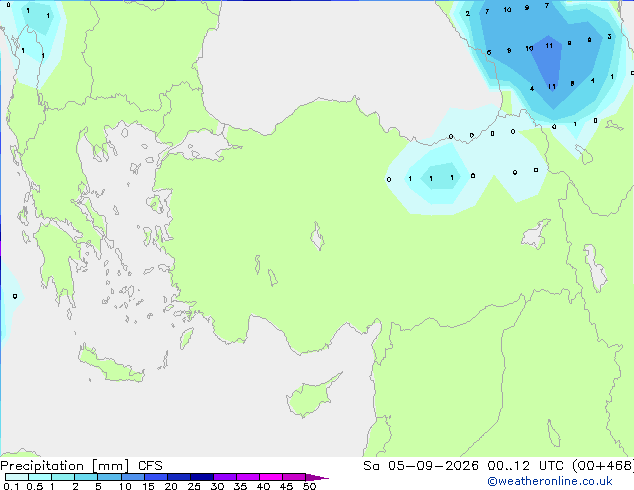The height and width of the screenshot is (490, 634).
Task: Click the 2-5 mm cyan legend swatch
Action: pyautogui.click(x=86, y=477)
